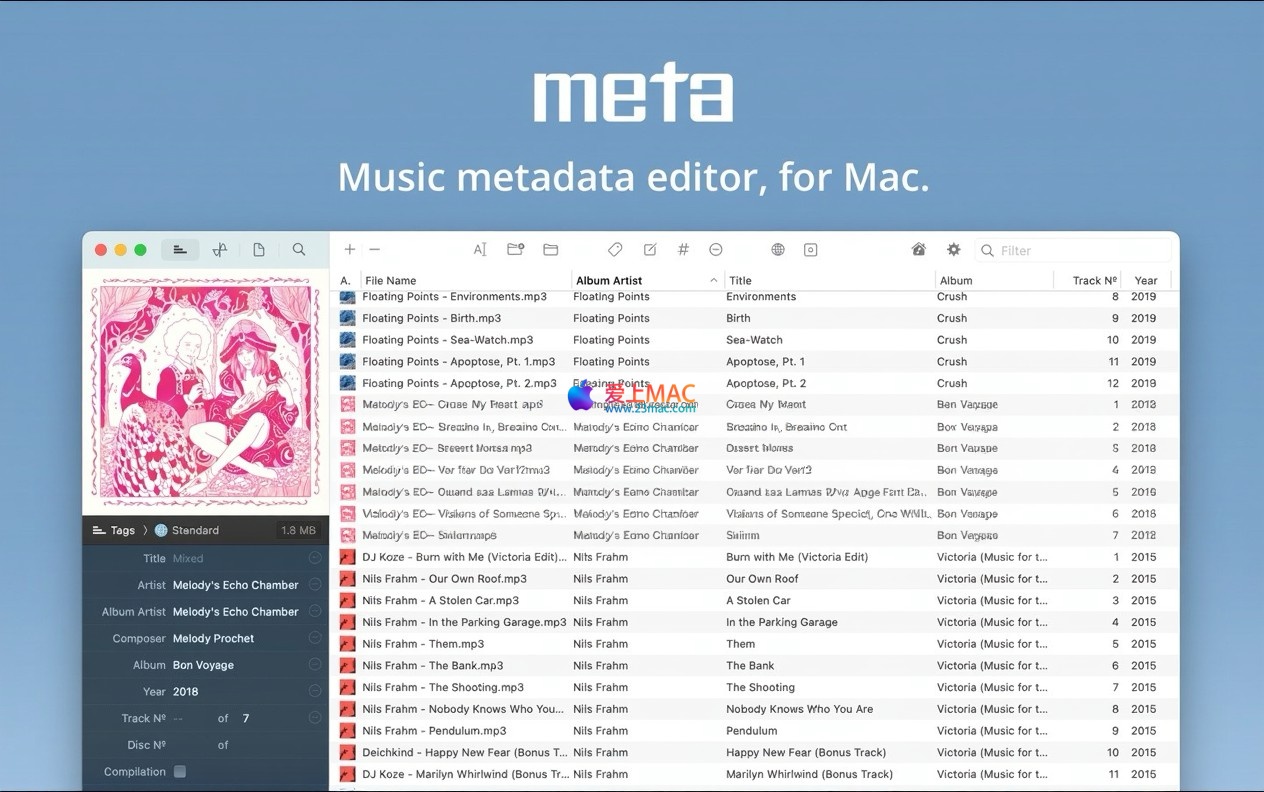Image resolution: width=1264 pixels, height=792 pixels.
Task: Sort by the File Name column header
Action: point(390,281)
